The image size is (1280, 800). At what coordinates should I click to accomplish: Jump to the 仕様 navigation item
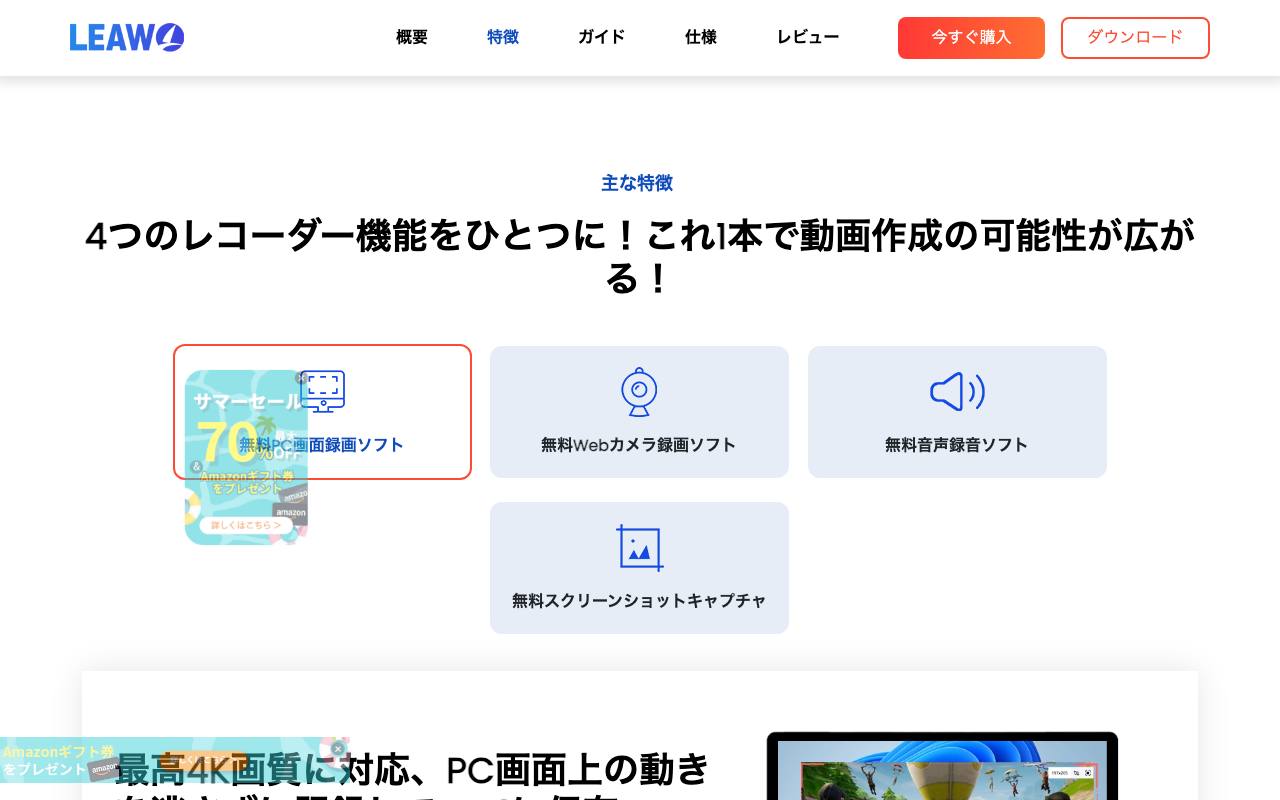coord(701,37)
